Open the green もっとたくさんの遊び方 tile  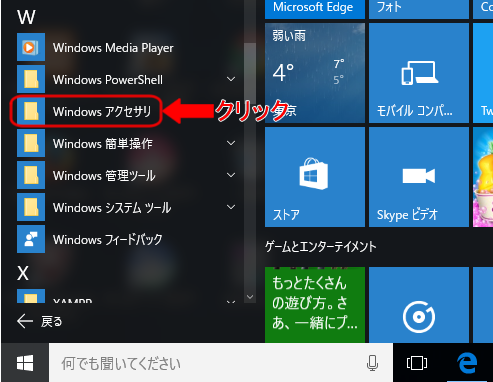click(x=315, y=305)
